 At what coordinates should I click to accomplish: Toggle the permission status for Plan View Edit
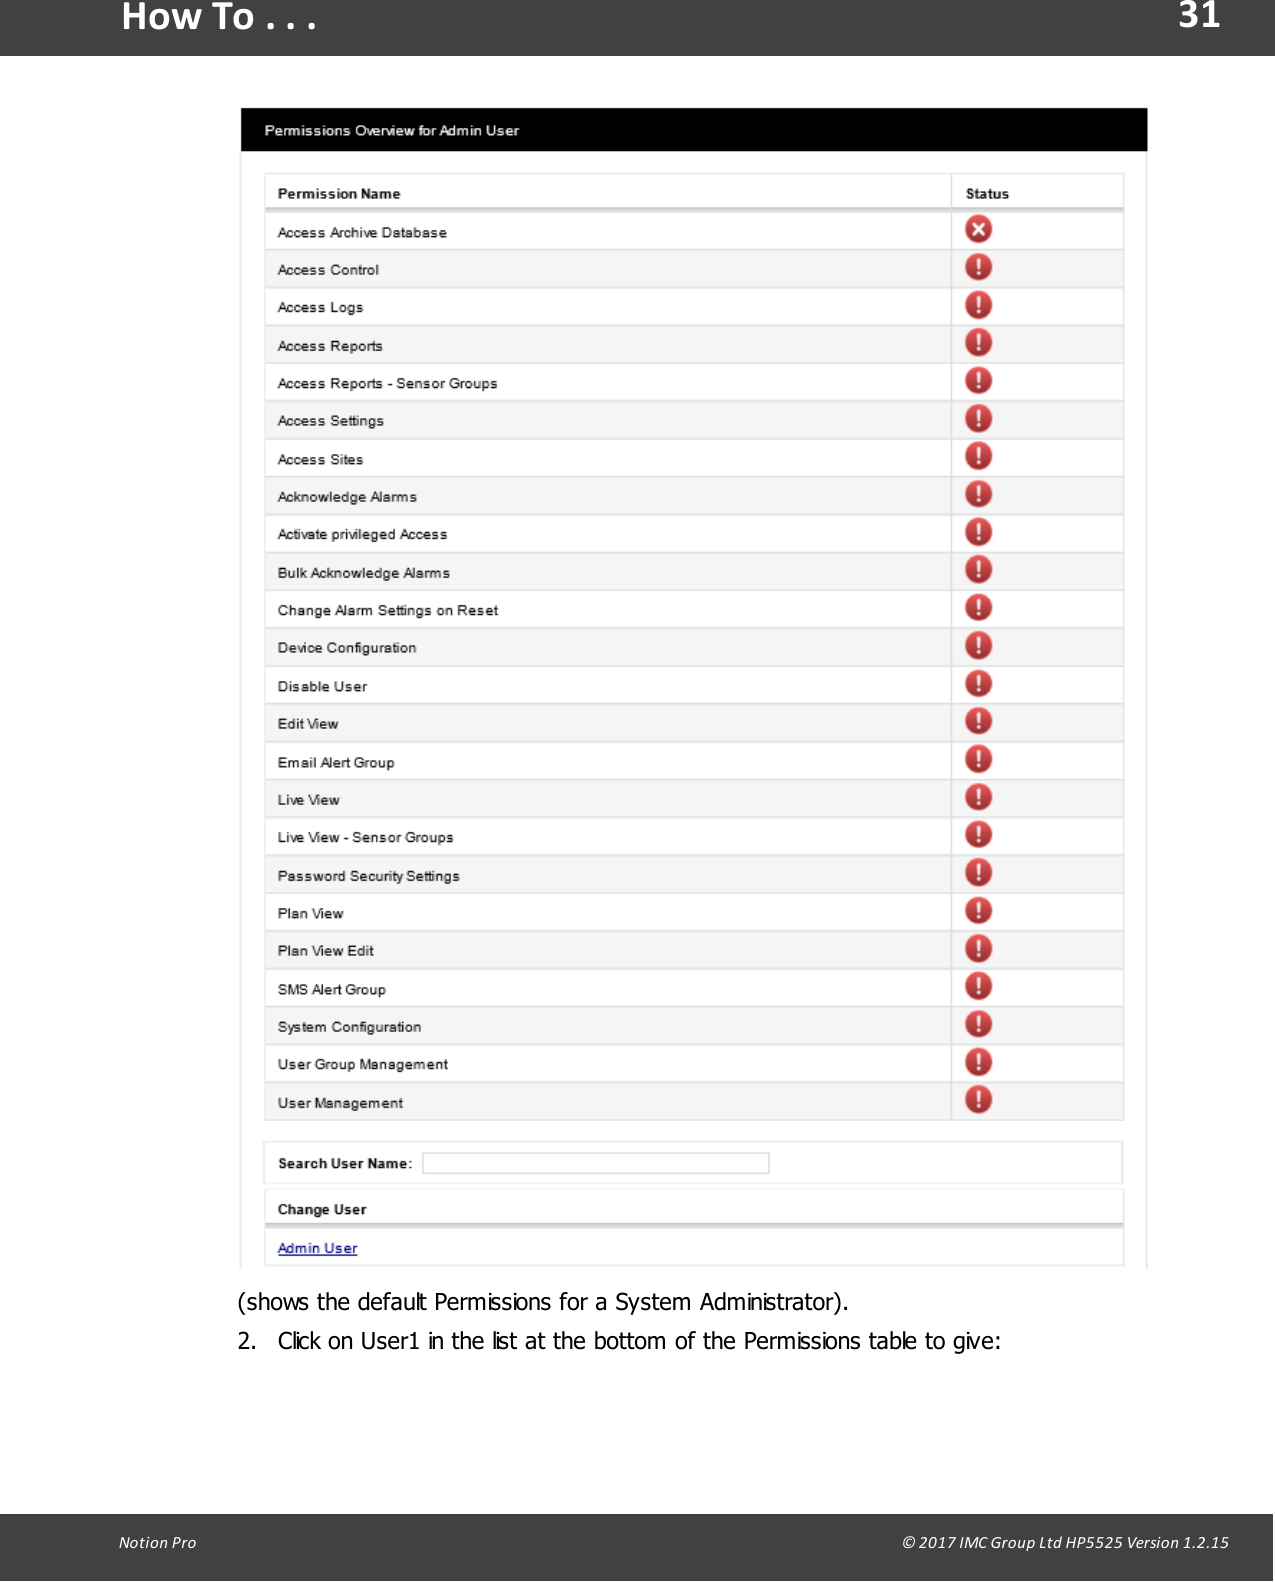978,948
